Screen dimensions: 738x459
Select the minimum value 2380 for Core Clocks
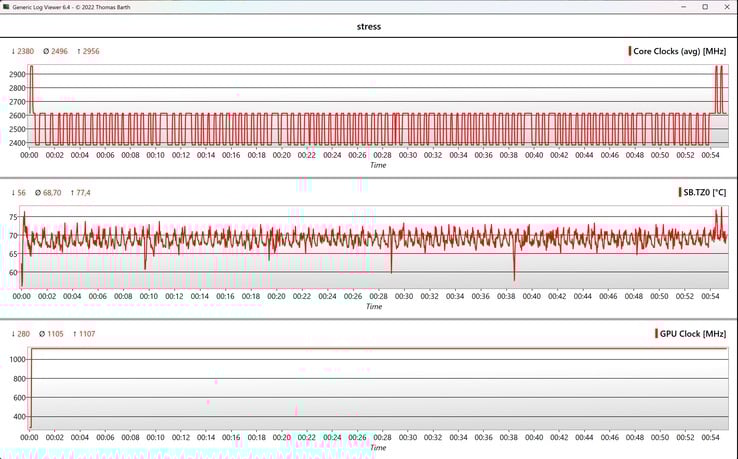coord(25,51)
